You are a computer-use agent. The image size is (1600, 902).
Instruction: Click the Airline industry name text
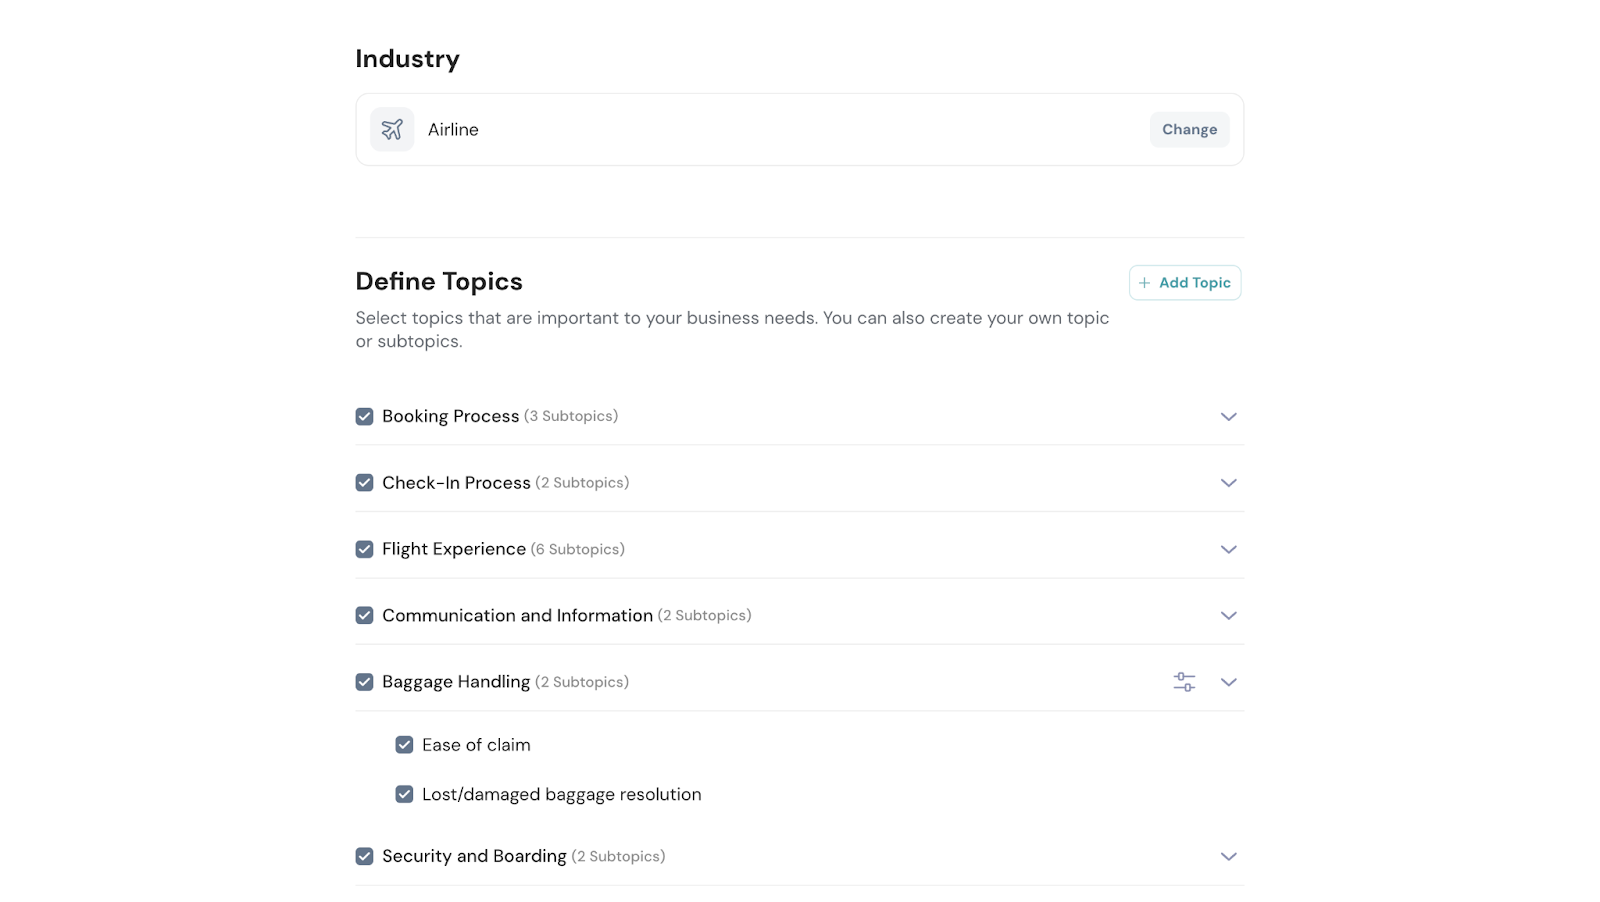(453, 130)
